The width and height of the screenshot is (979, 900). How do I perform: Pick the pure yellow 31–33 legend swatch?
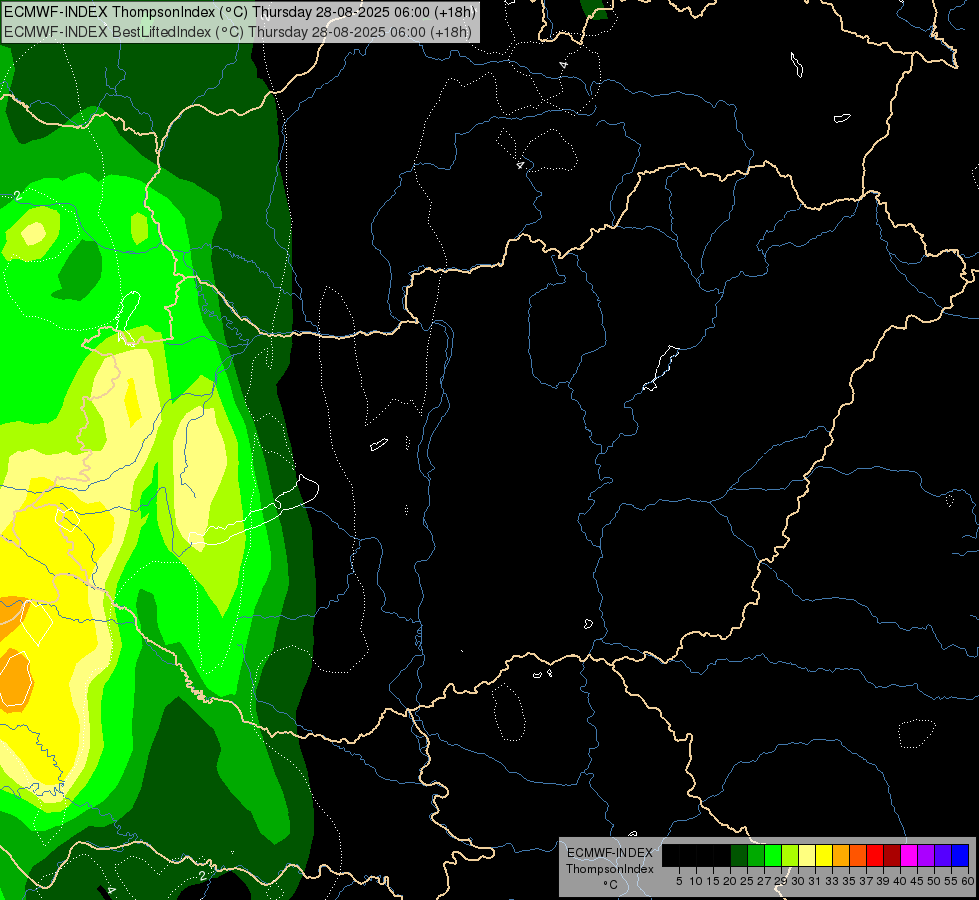click(824, 855)
